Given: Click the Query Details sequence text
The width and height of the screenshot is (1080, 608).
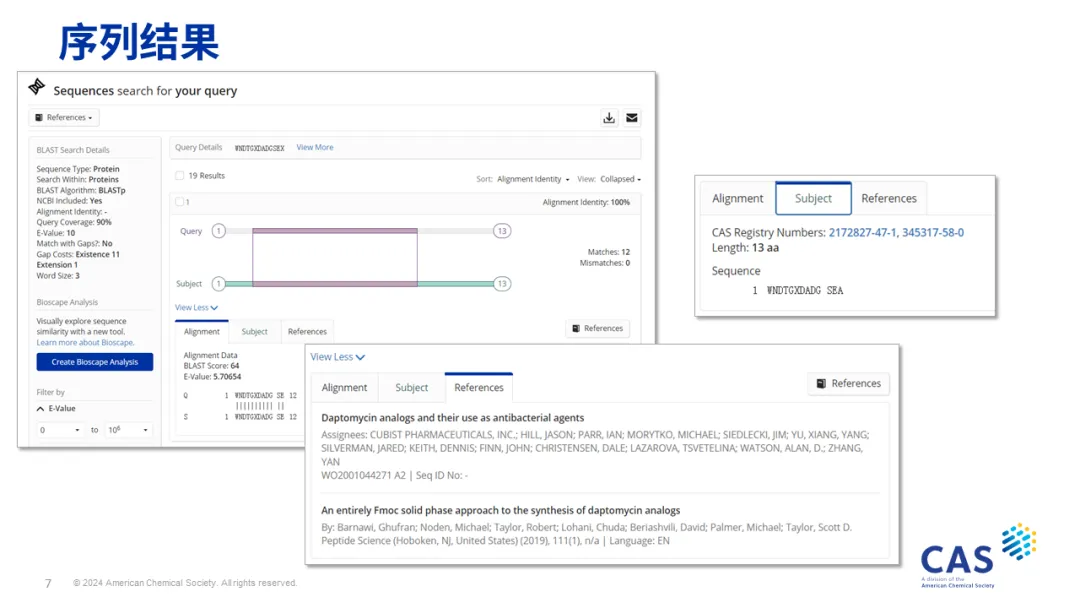Looking at the screenshot, I should (260, 148).
